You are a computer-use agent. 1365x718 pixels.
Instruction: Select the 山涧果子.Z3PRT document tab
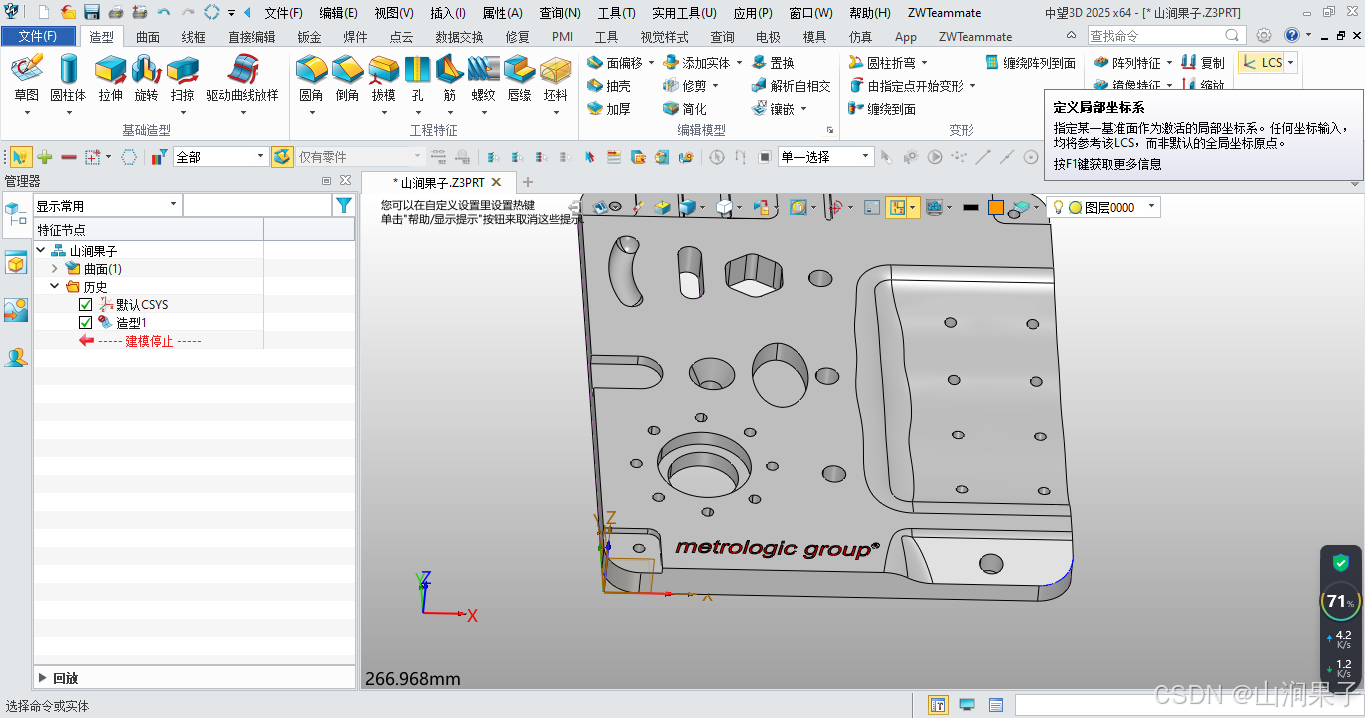click(440, 183)
